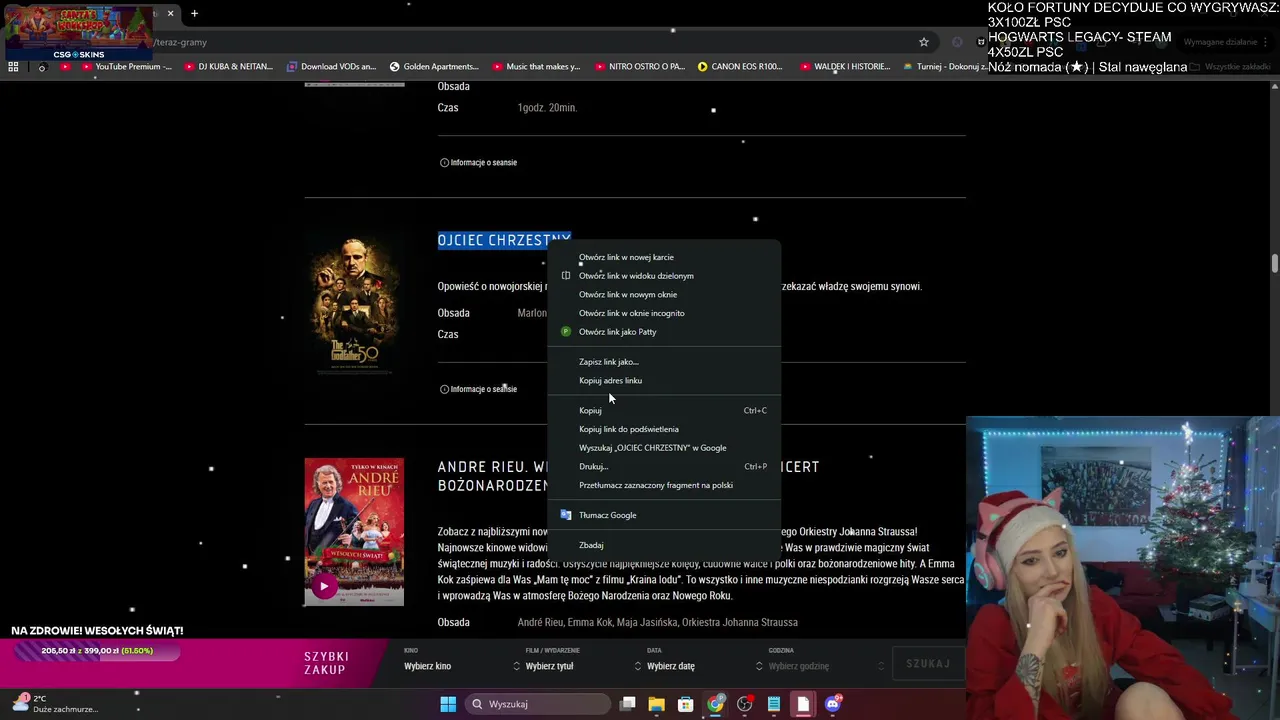The image size is (1280, 720).
Task: Click the Andre Rieu movie poster
Action: (354, 532)
